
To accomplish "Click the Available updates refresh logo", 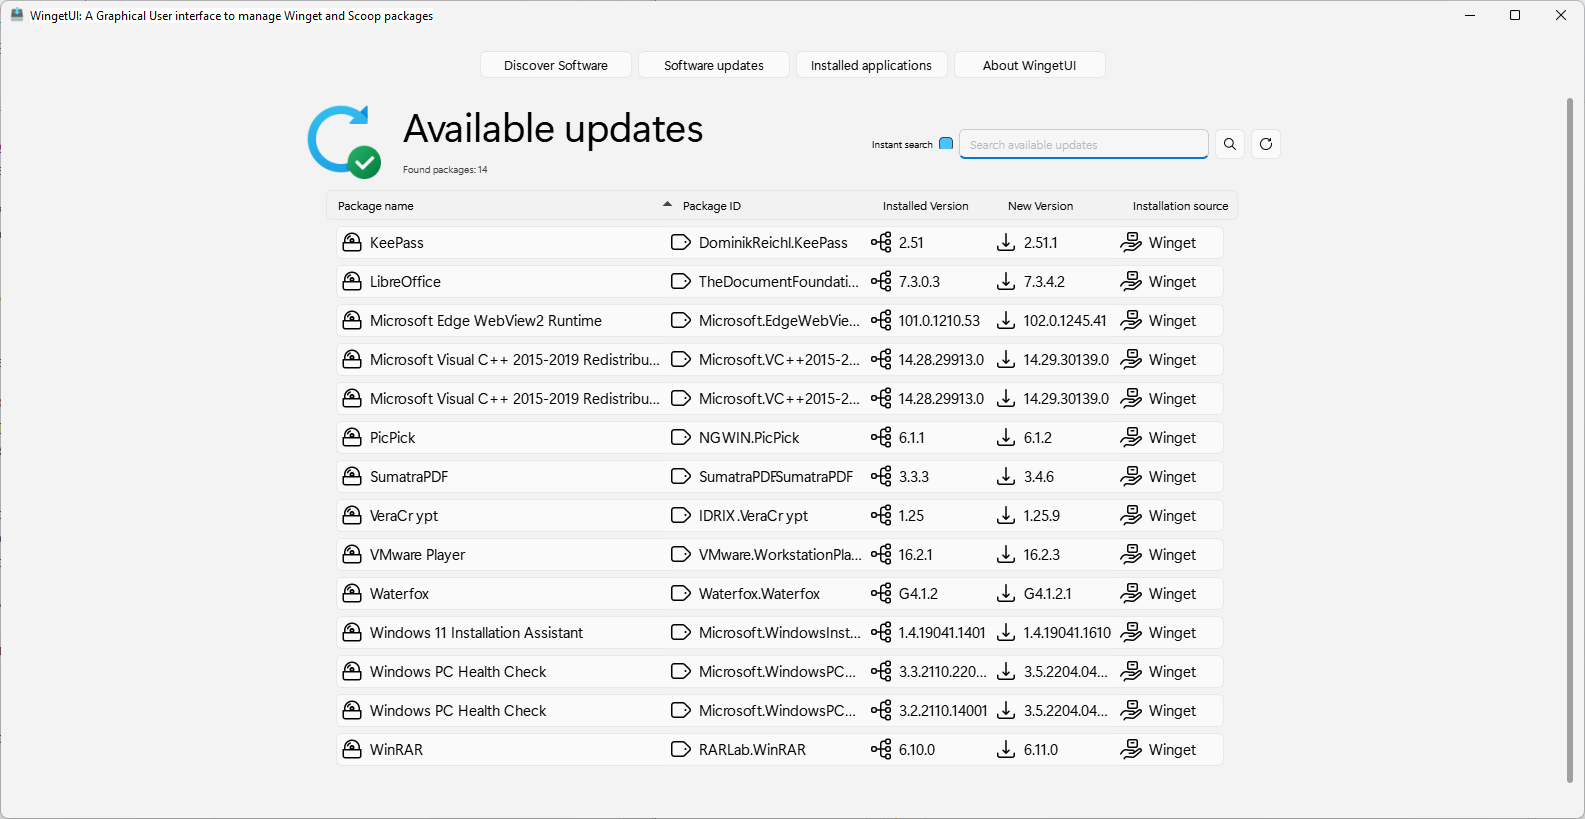I will (344, 141).
